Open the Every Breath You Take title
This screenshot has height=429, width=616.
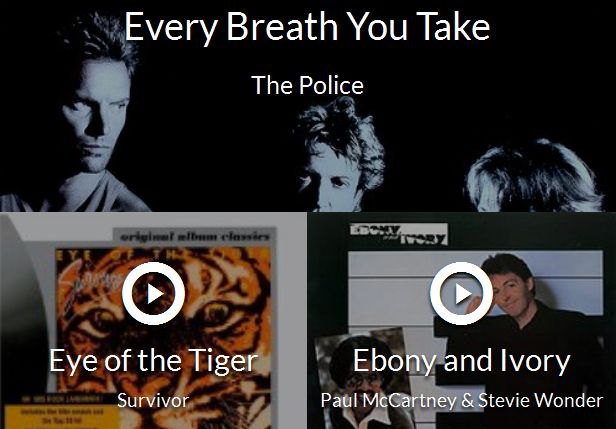307,27
